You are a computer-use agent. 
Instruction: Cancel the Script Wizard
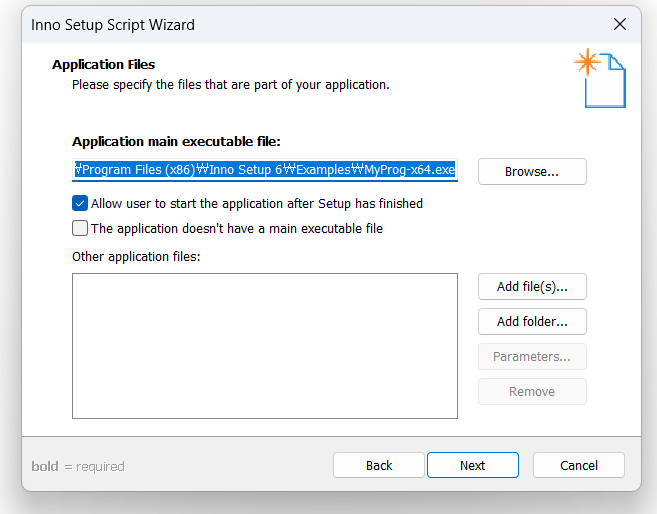[x=579, y=465]
